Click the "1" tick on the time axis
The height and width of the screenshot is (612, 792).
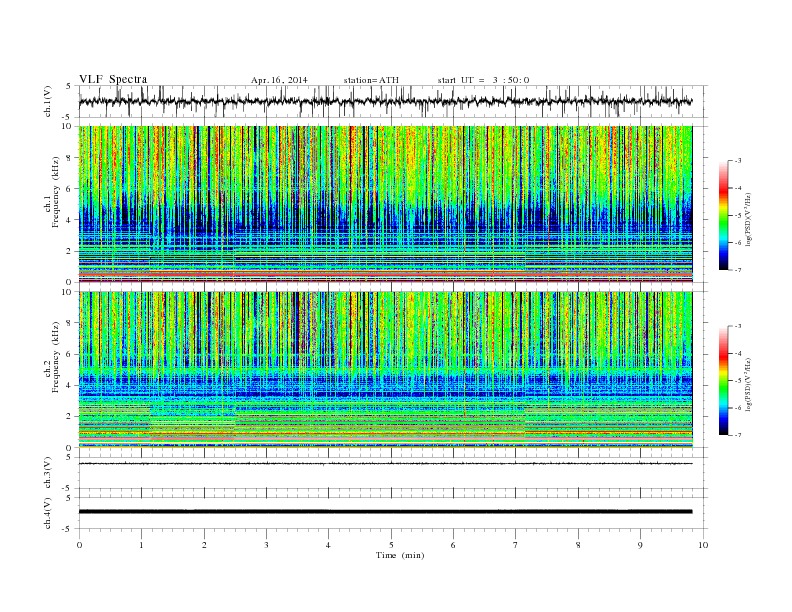[x=141, y=545]
